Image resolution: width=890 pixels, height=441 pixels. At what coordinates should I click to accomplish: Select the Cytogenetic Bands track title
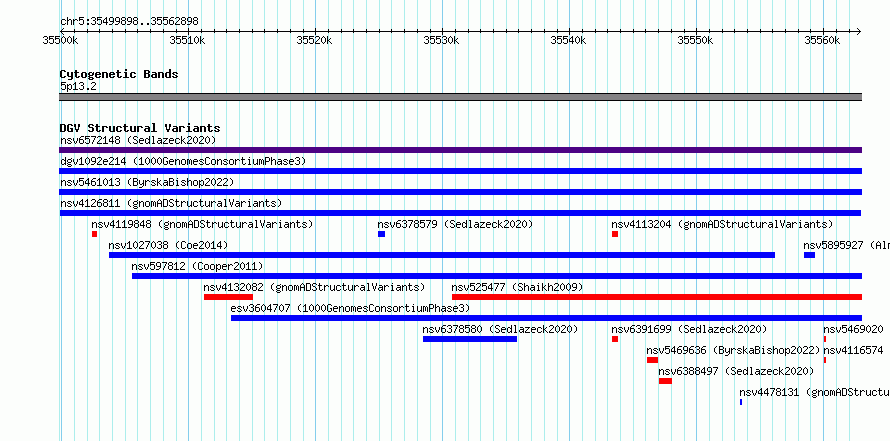click(119, 74)
